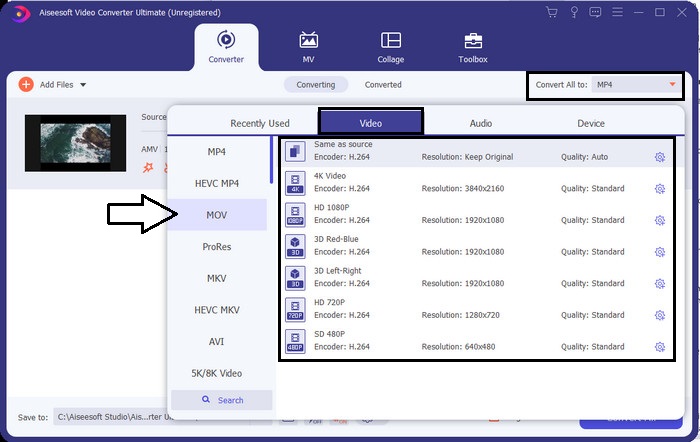This screenshot has height=442, width=700.
Task: Click the orange Add Files plus icon
Action: point(26,84)
